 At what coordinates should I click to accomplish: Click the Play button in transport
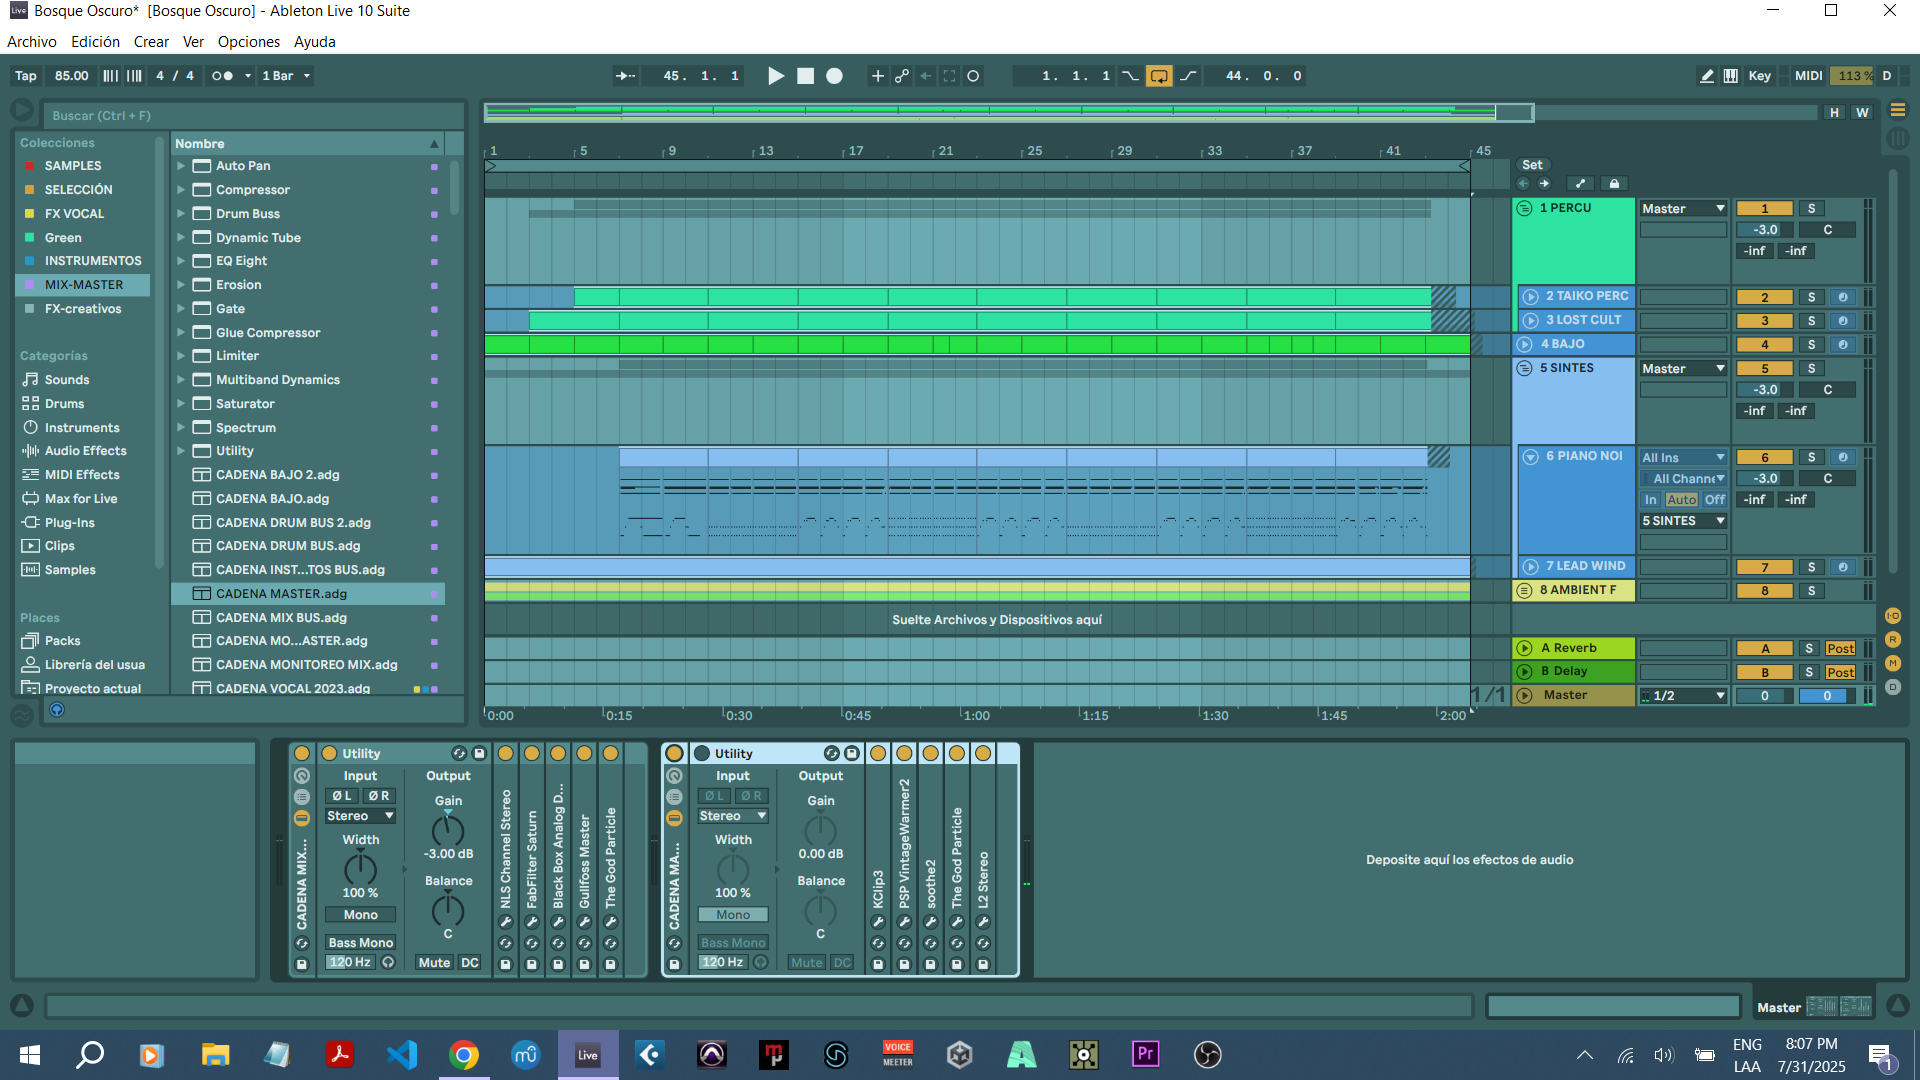[x=775, y=76]
